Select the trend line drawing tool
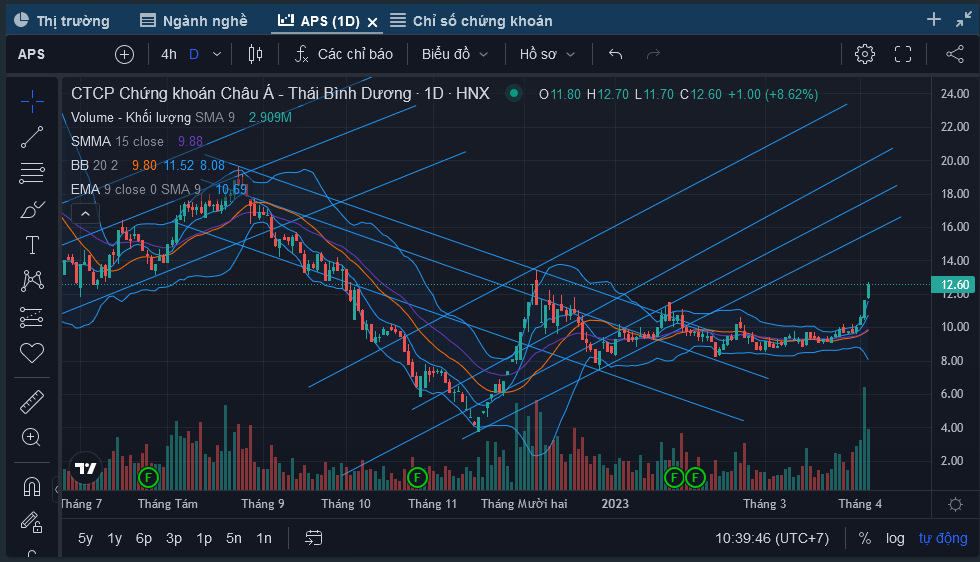This screenshot has width=980, height=562. 32,137
